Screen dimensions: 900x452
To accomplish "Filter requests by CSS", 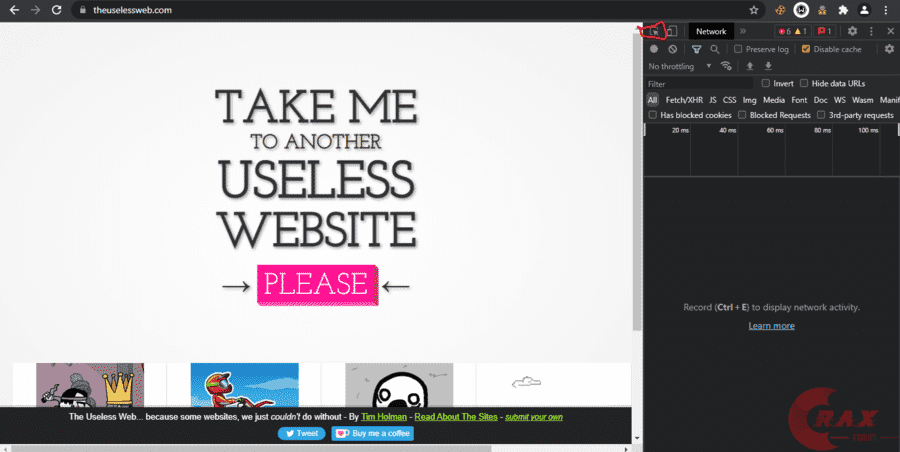I will pos(730,100).
